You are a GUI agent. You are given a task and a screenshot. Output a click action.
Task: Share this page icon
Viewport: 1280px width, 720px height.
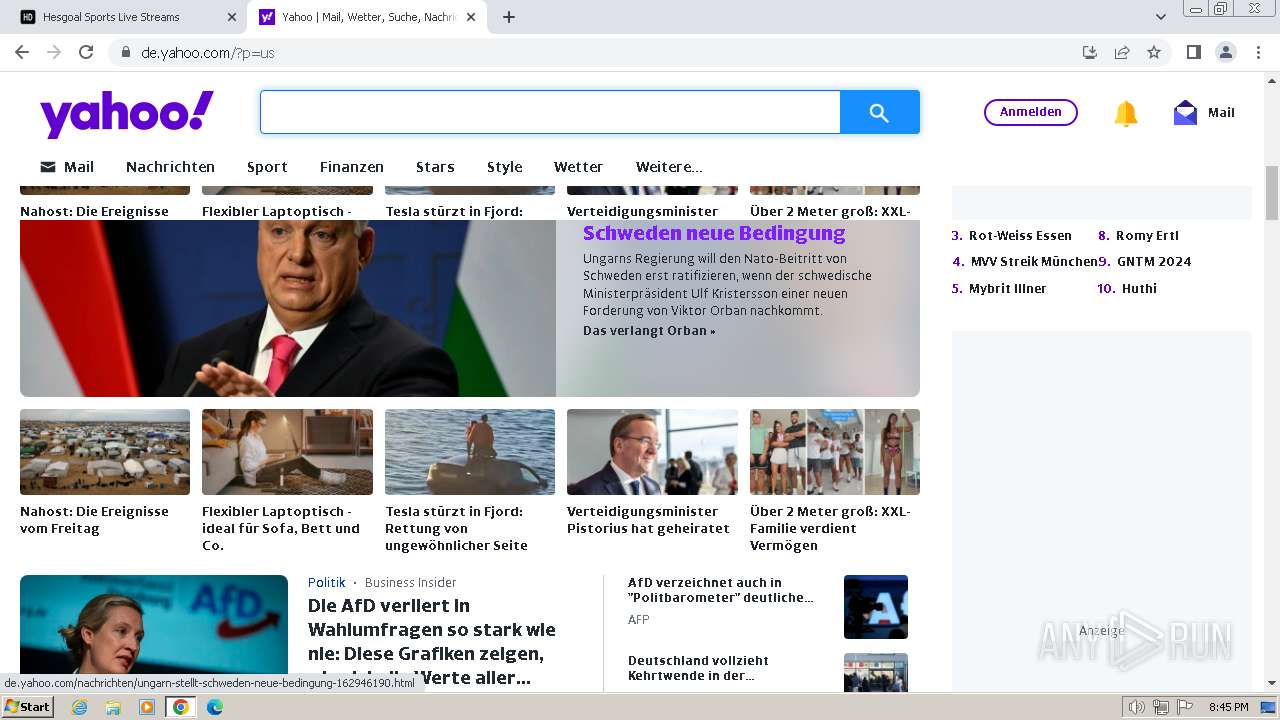tap(1122, 52)
